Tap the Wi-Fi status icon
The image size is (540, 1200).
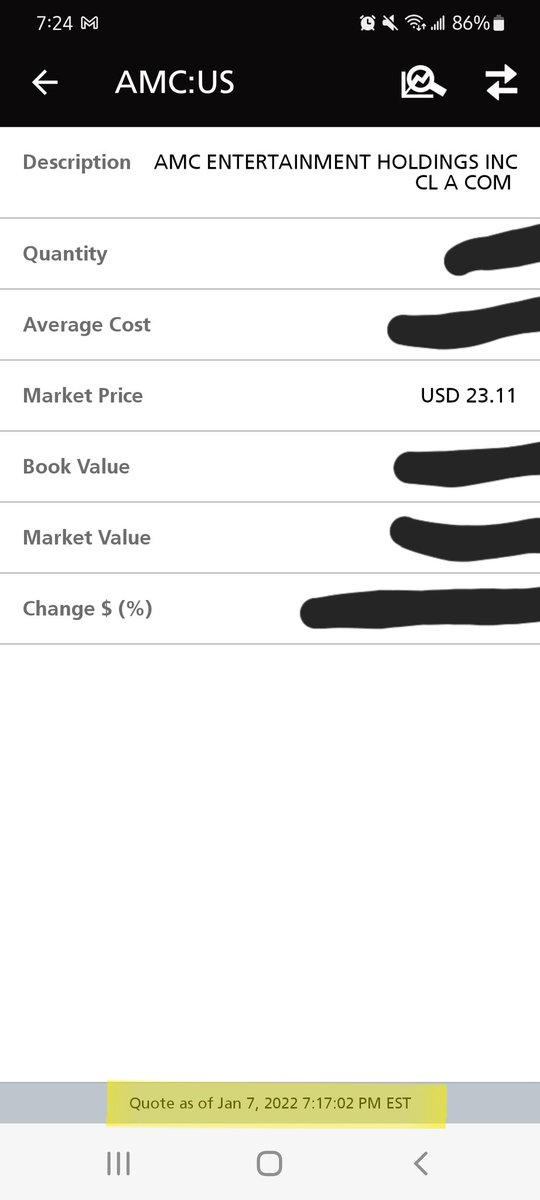click(414, 22)
